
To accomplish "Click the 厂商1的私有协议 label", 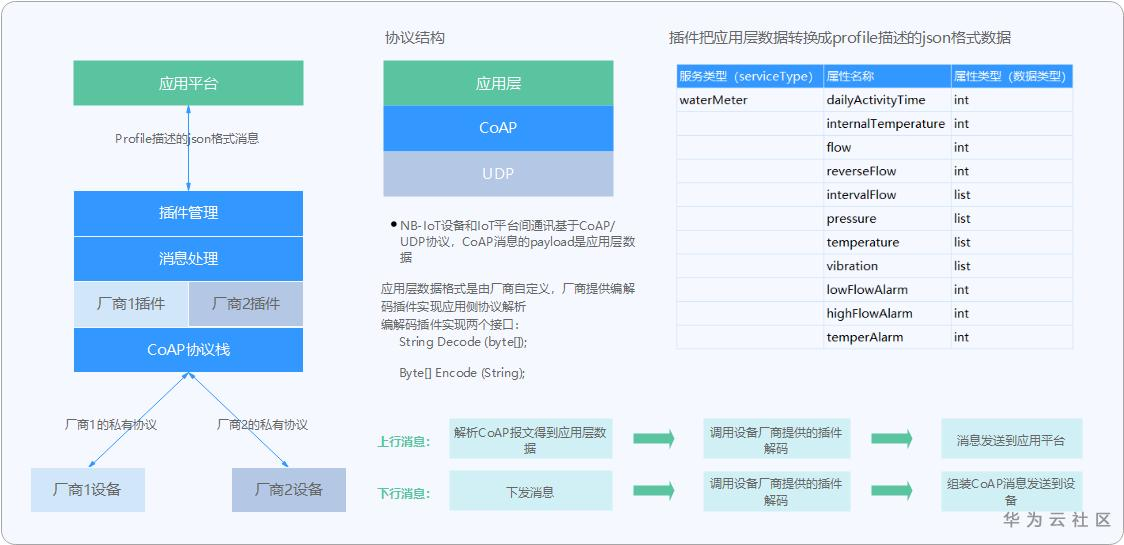I will 111,425.
